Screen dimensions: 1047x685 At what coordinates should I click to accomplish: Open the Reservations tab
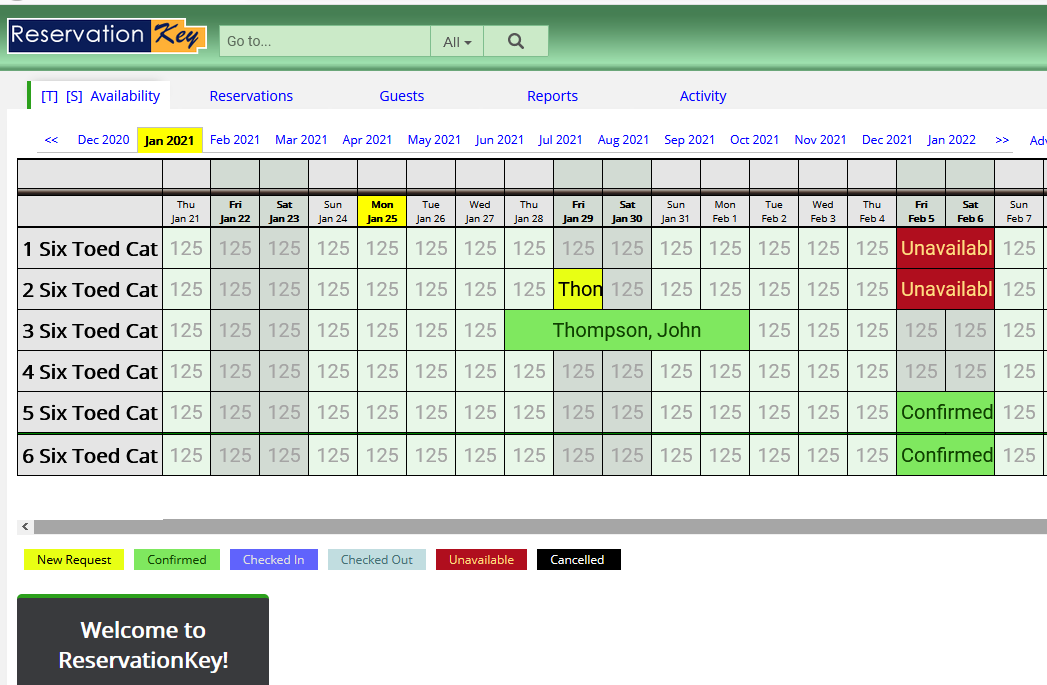[251, 96]
